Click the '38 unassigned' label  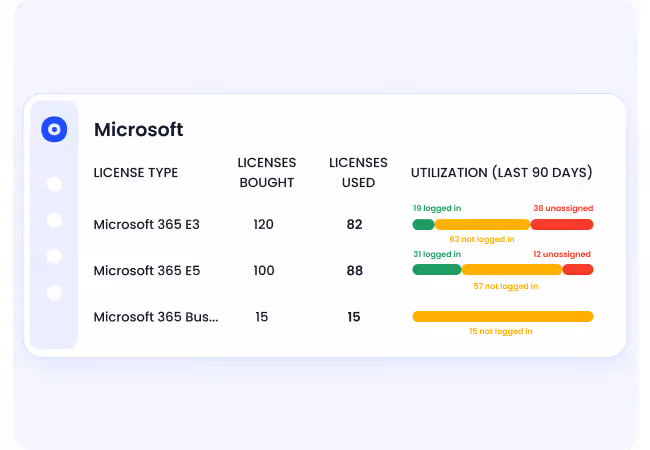[563, 208]
